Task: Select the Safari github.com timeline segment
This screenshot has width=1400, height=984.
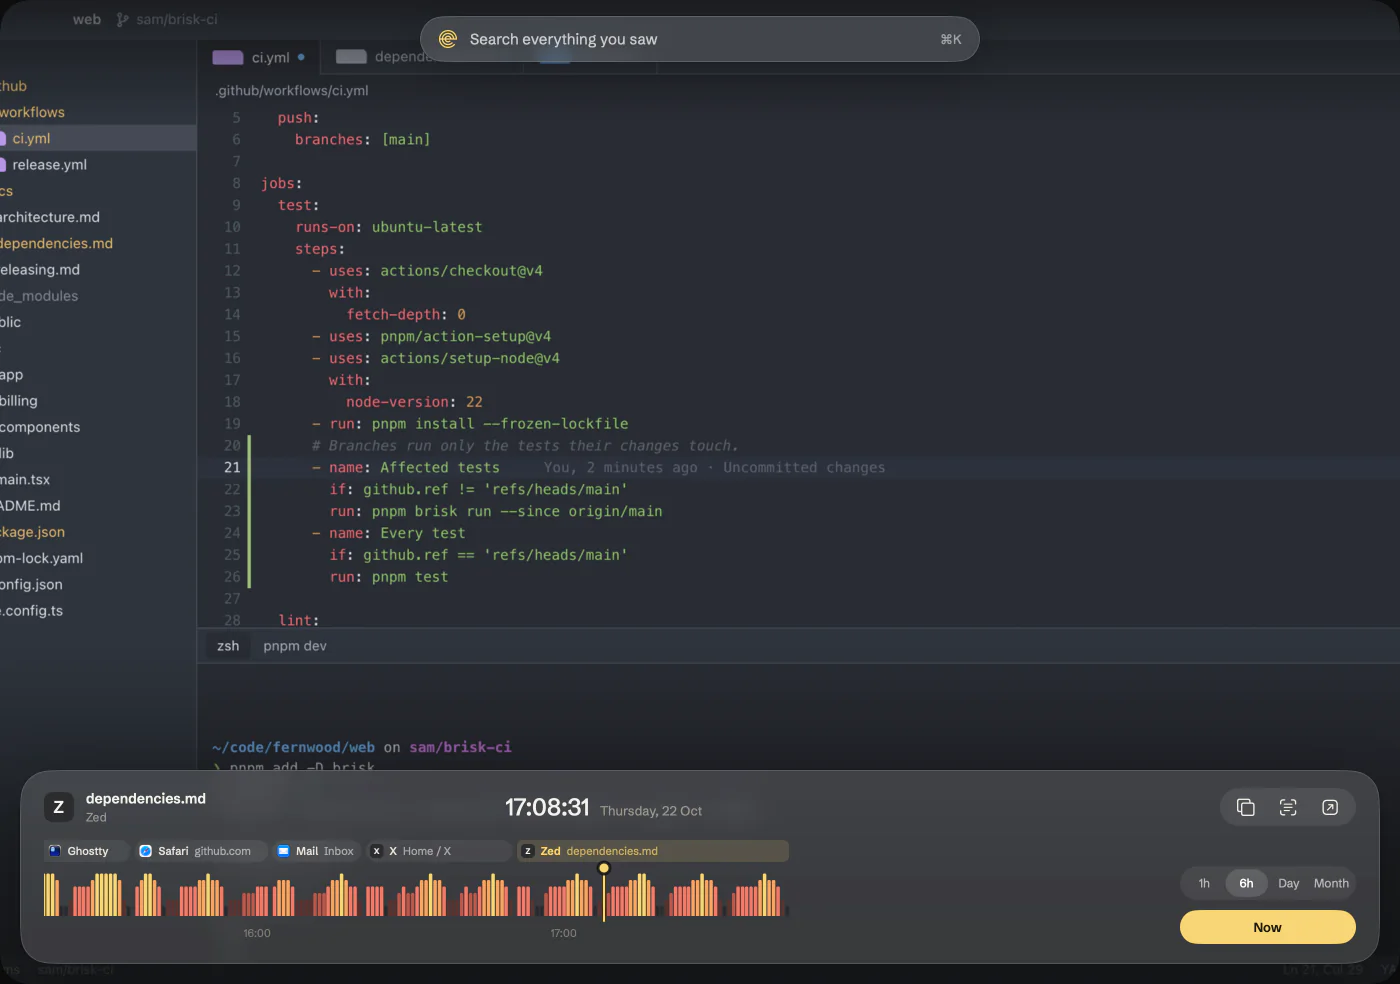Action: 201,851
